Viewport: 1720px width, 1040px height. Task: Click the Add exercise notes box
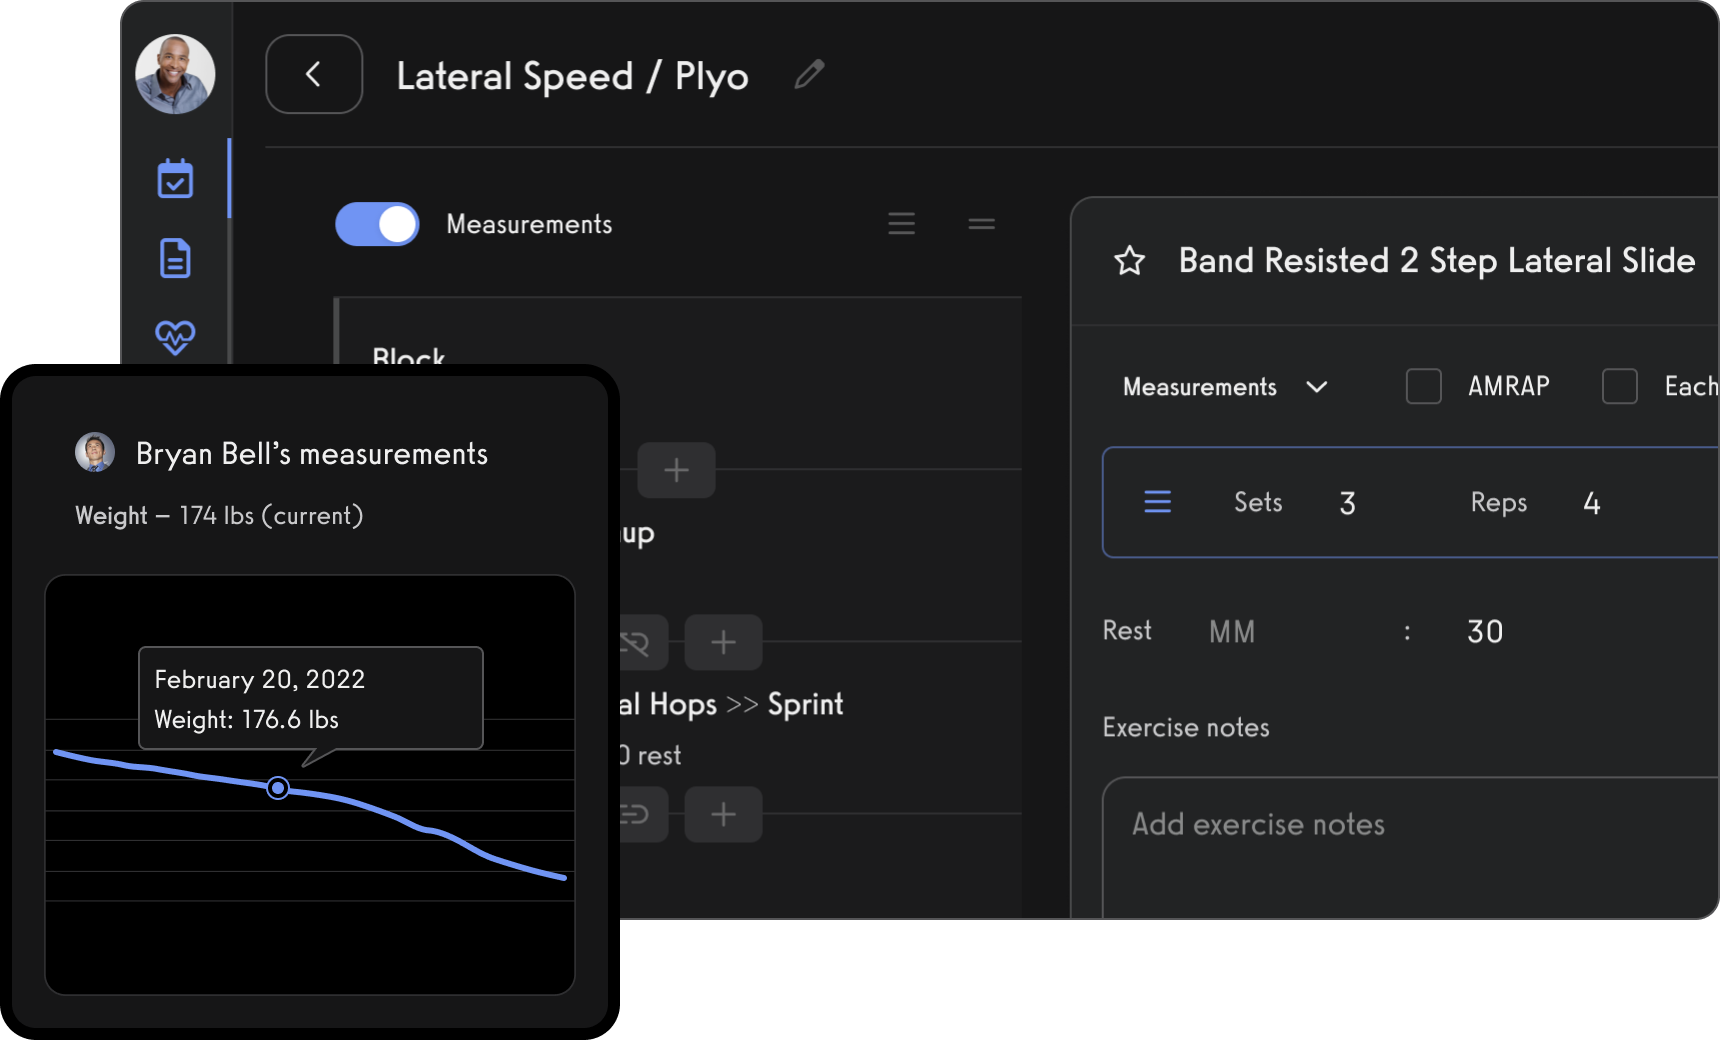click(1410, 848)
